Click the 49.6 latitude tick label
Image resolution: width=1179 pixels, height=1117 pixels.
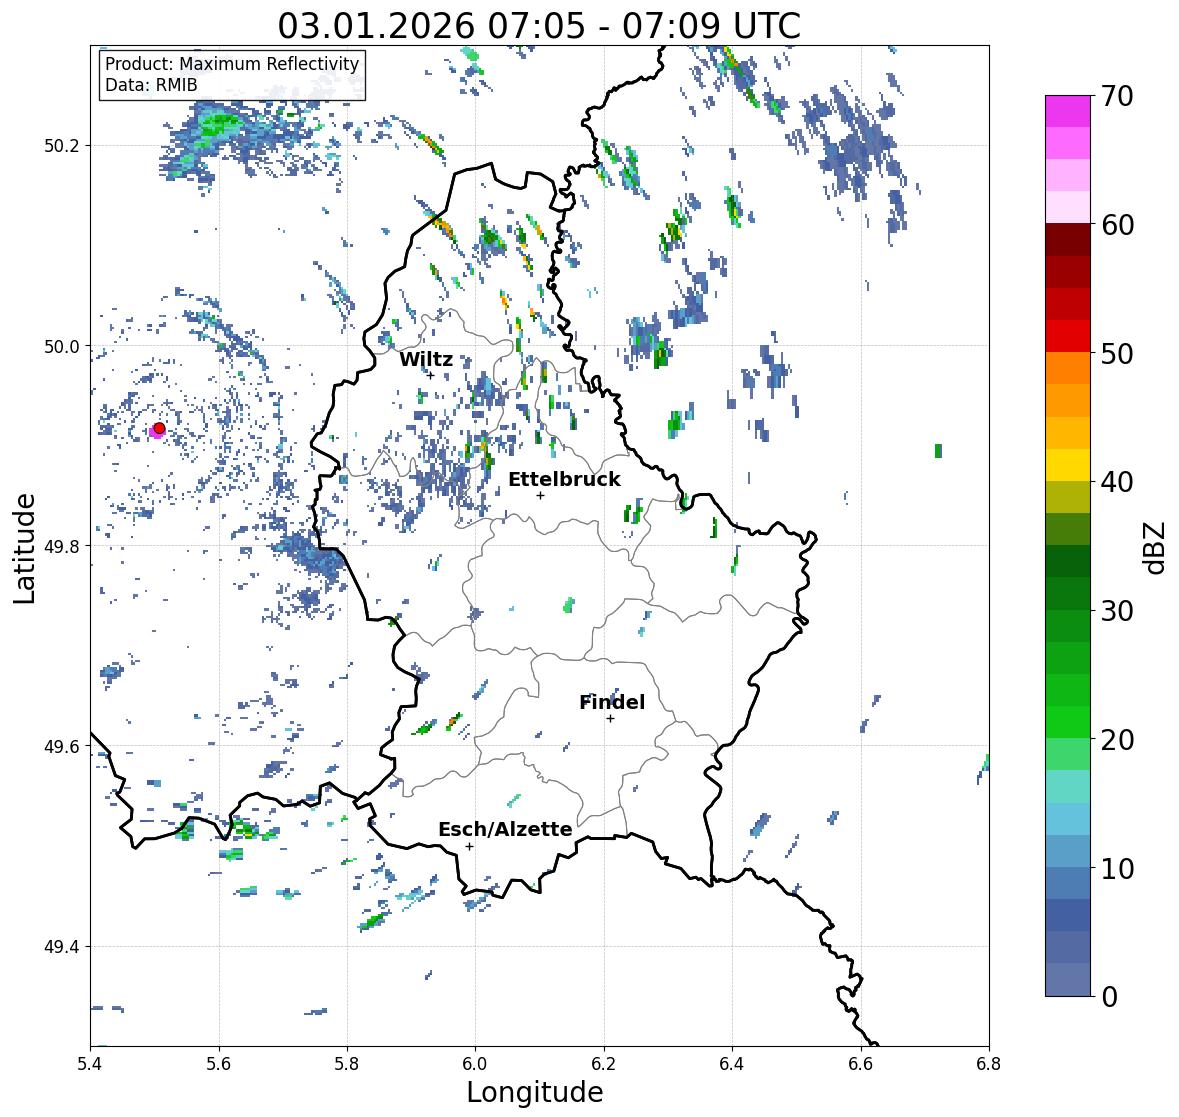(62, 746)
